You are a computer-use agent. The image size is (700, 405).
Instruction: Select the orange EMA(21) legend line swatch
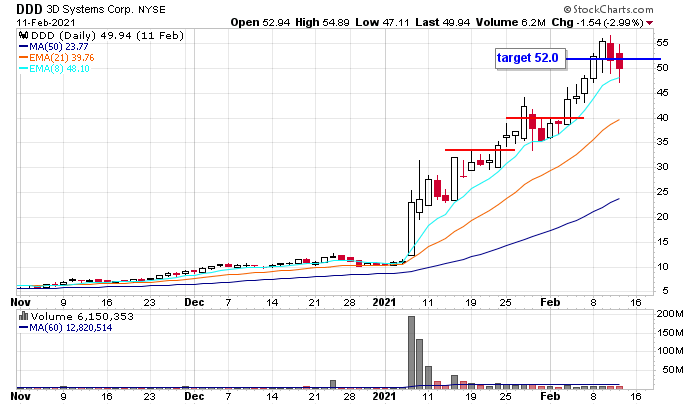pos(23,58)
